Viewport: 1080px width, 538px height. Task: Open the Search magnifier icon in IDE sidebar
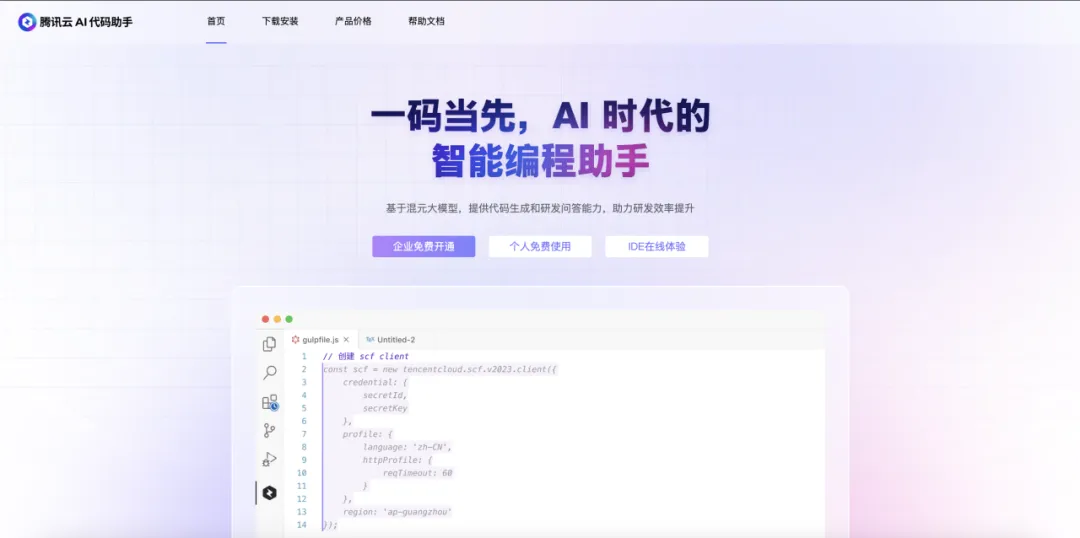point(269,373)
